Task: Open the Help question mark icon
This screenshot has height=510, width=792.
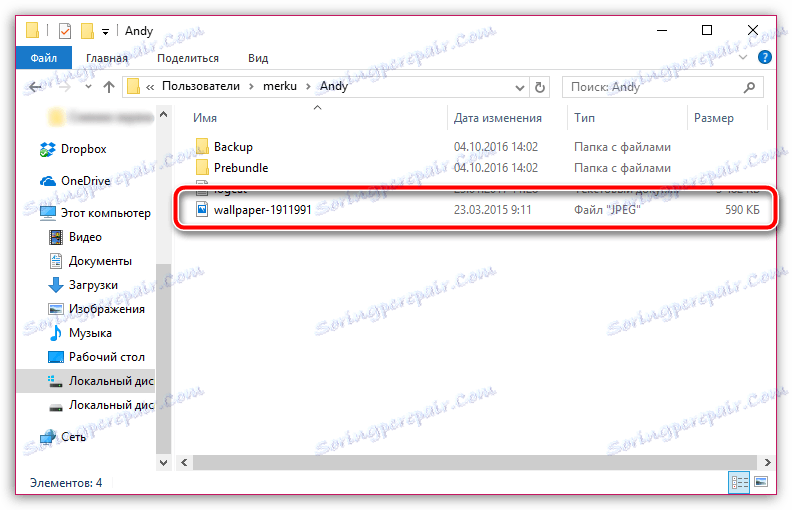Action: pos(765,57)
